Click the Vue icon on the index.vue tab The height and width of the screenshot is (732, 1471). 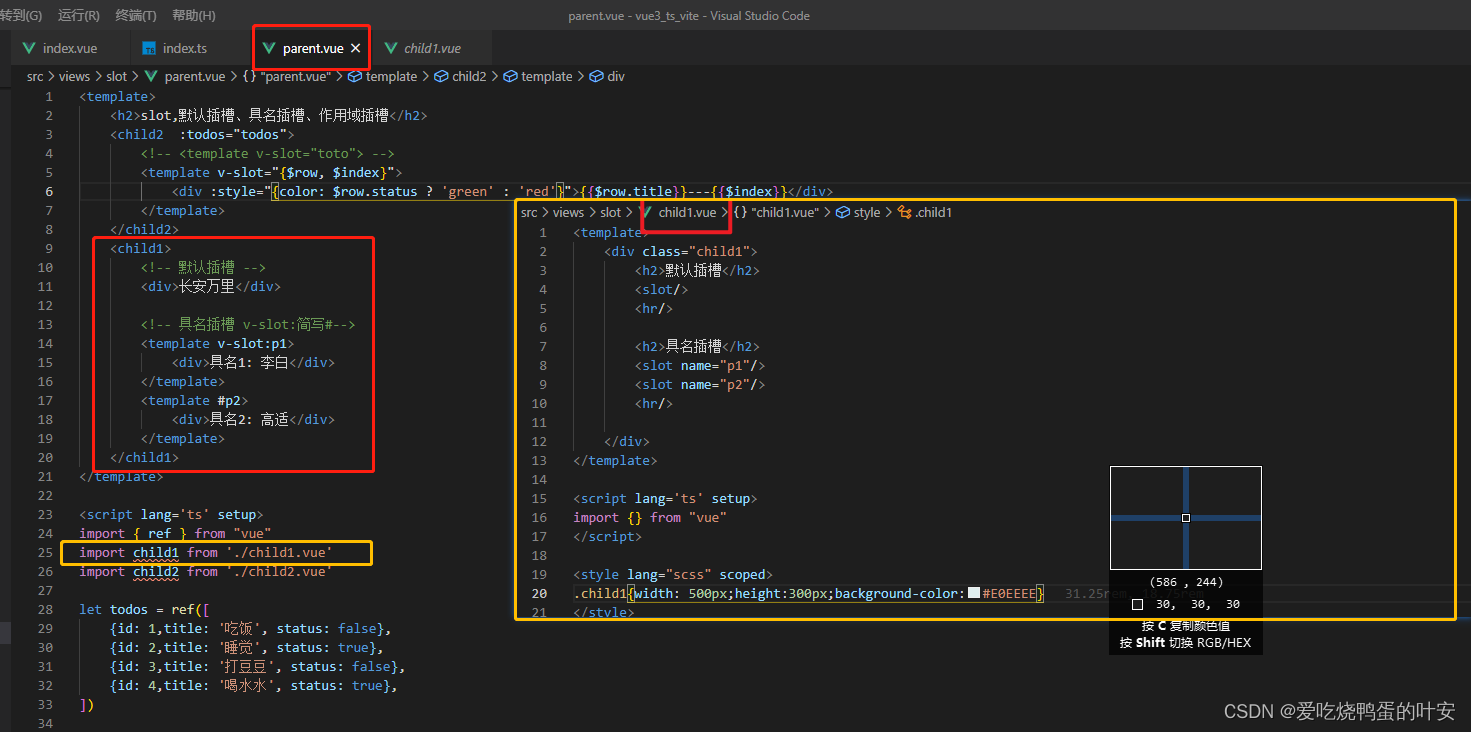click(x=28, y=48)
